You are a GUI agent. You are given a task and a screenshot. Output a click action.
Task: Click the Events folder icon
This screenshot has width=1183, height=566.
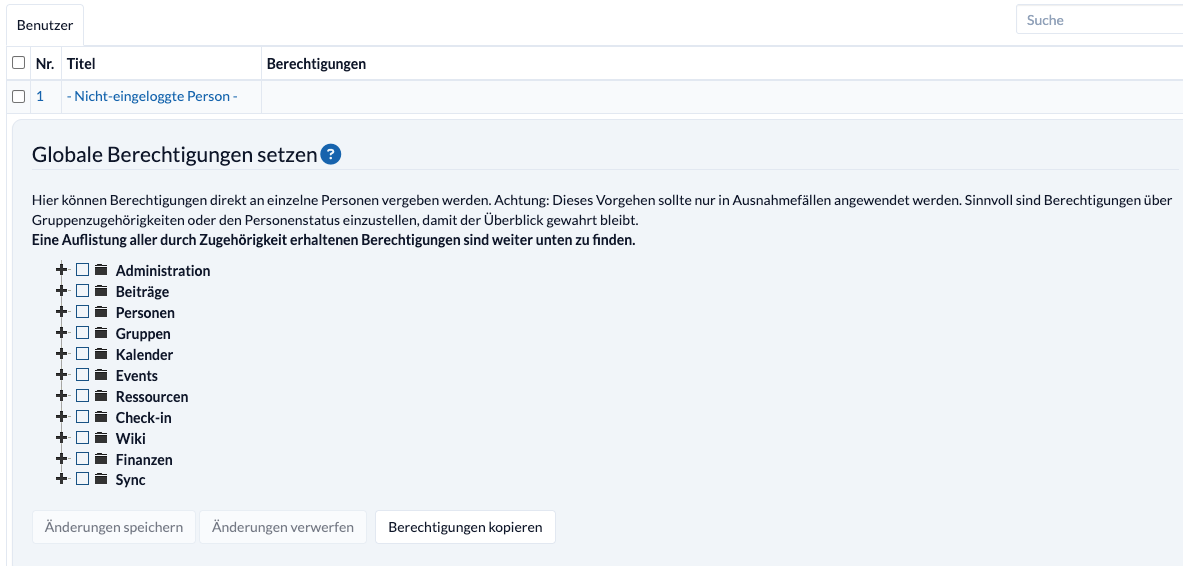pos(101,375)
